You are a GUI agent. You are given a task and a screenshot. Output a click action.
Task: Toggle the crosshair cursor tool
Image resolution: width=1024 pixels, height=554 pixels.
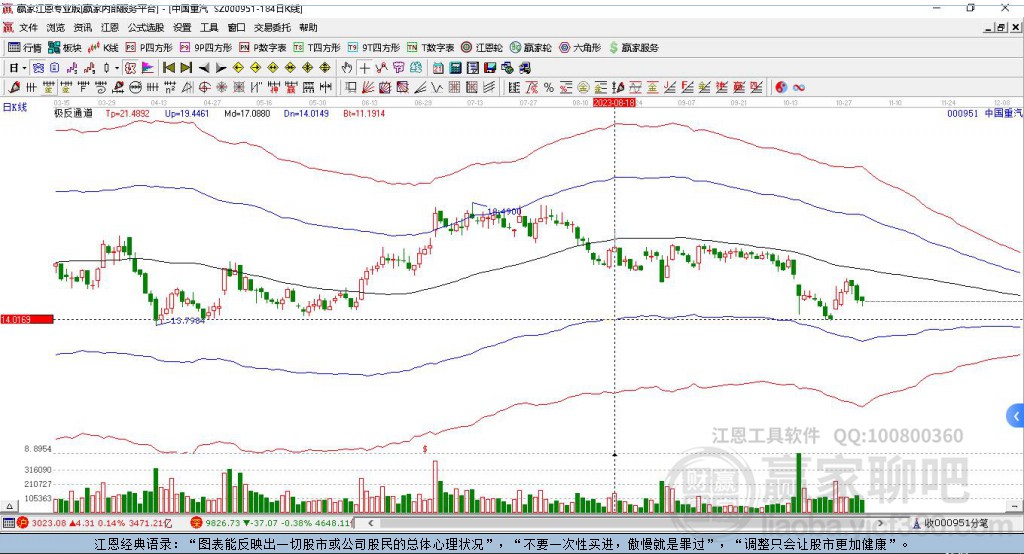(x=364, y=68)
